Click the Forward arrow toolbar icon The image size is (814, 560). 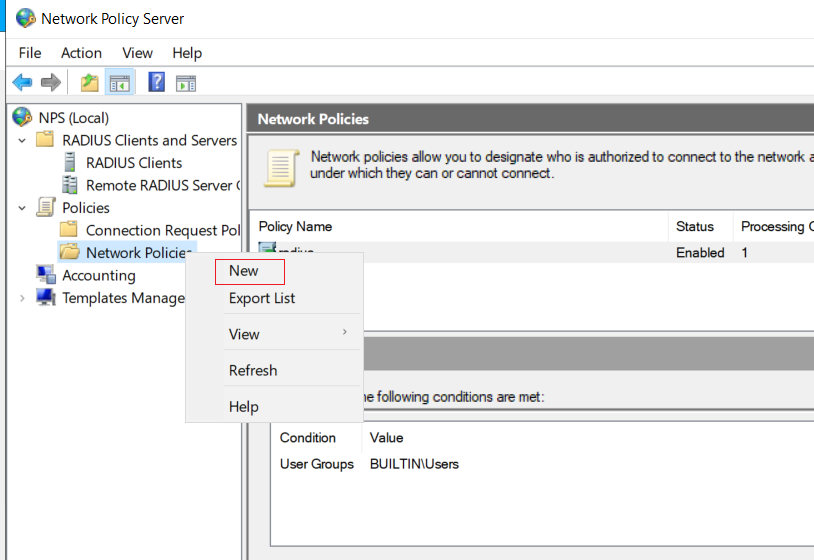click(50, 83)
